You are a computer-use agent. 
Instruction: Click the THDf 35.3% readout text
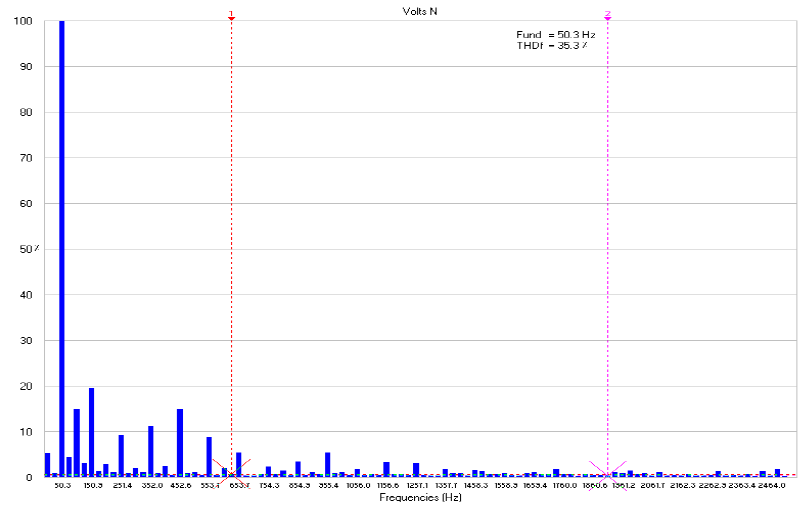[x=551, y=46]
